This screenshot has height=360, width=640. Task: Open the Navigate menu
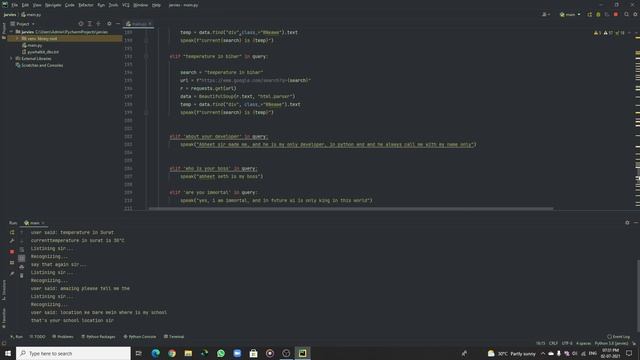click(53, 5)
